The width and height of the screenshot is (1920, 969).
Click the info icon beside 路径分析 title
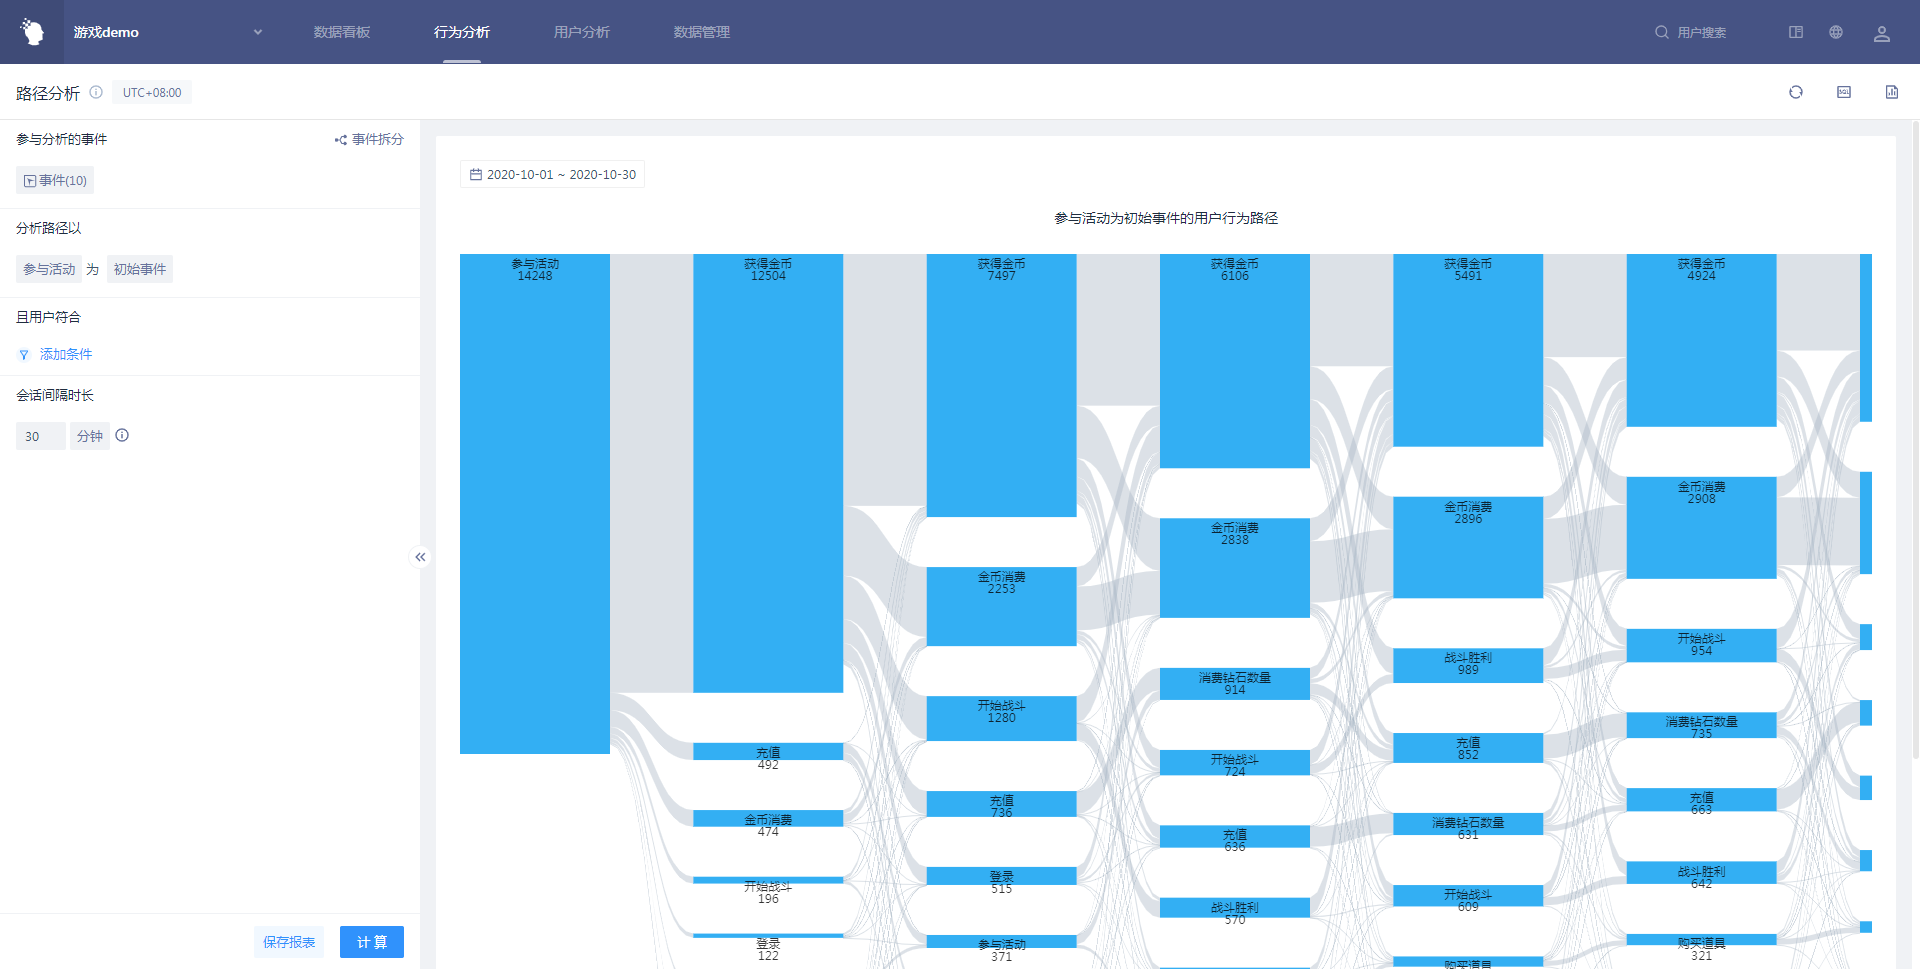(96, 92)
